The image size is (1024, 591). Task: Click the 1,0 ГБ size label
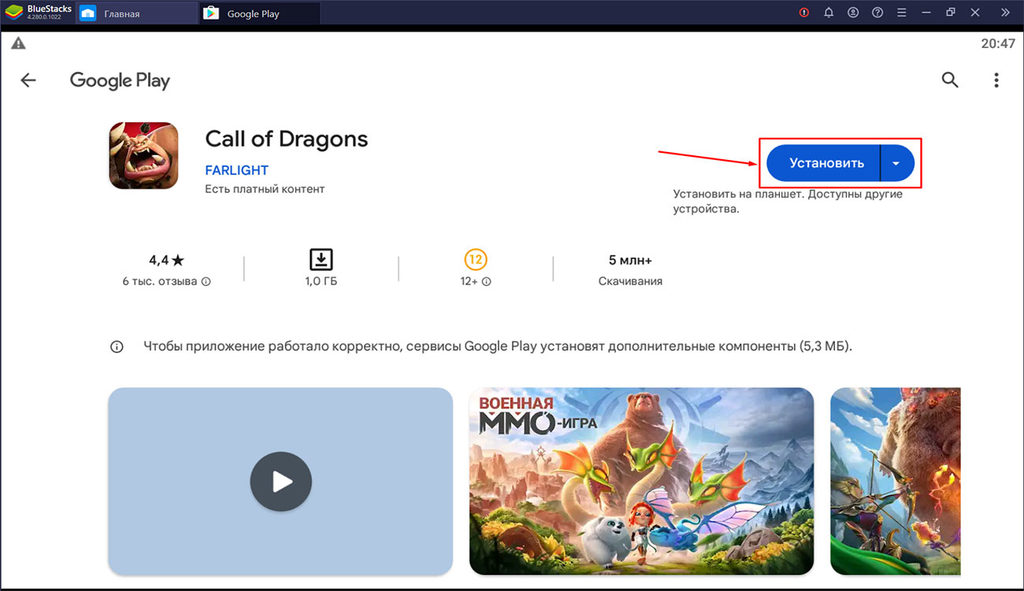point(321,281)
